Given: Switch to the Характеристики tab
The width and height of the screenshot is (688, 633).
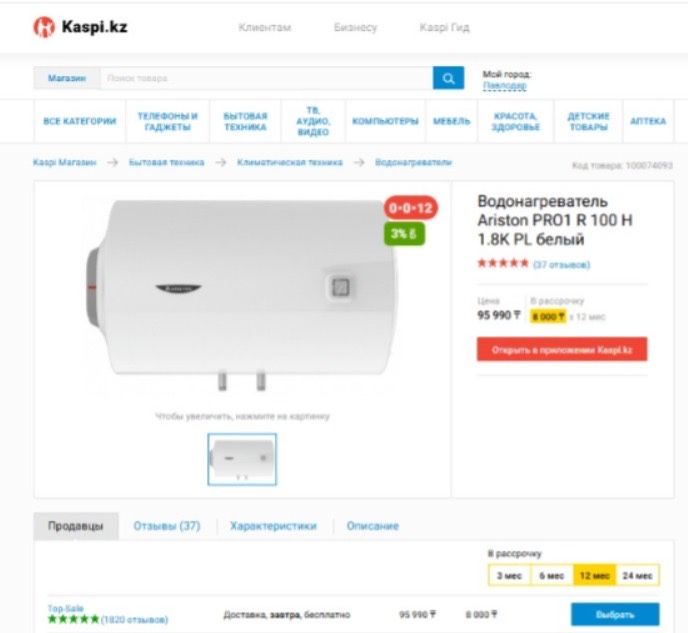Looking at the screenshot, I should coord(273,526).
